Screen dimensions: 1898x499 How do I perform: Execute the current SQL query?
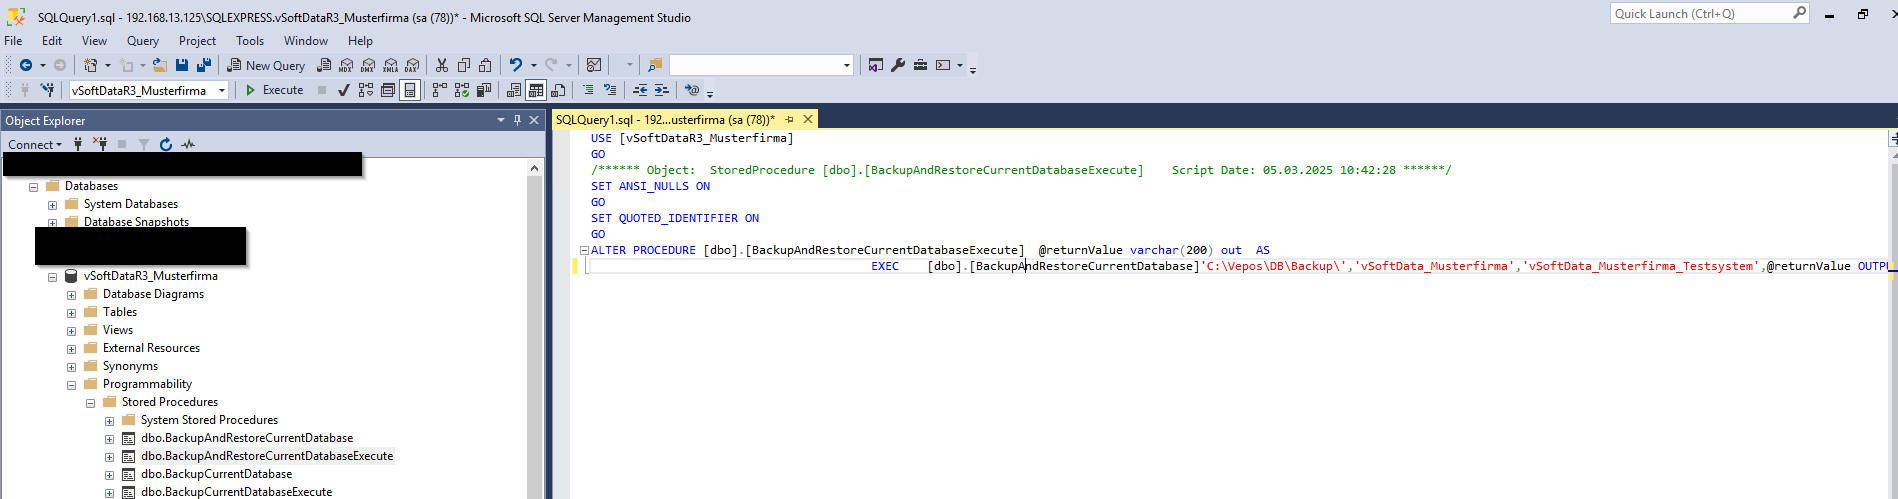coord(274,90)
